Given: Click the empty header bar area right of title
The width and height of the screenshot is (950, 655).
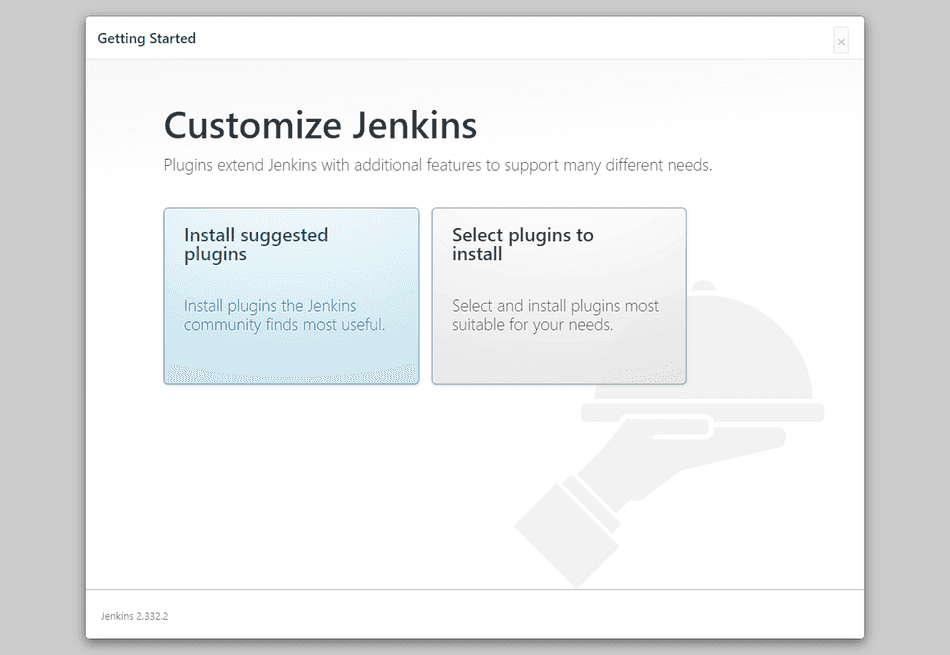Looking at the screenshot, I should (x=500, y=39).
